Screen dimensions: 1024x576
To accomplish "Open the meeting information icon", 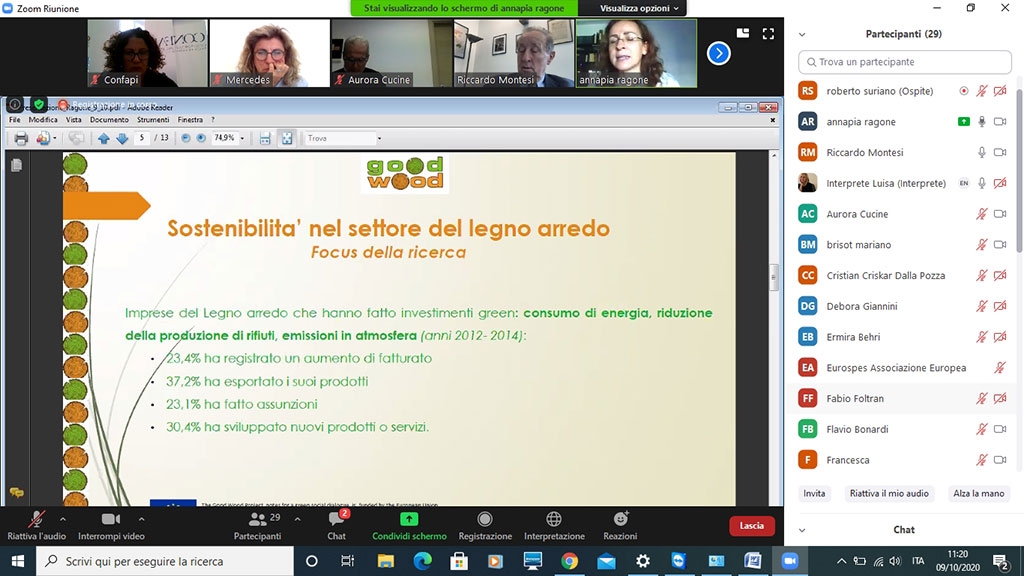I will tap(14, 104).
